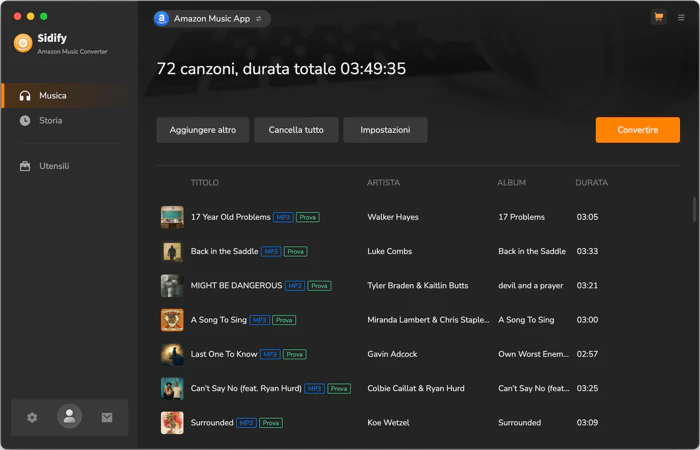Open the user profile avatar icon
Image resolution: width=700 pixels, height=450 pixels.
coord(69,417)
